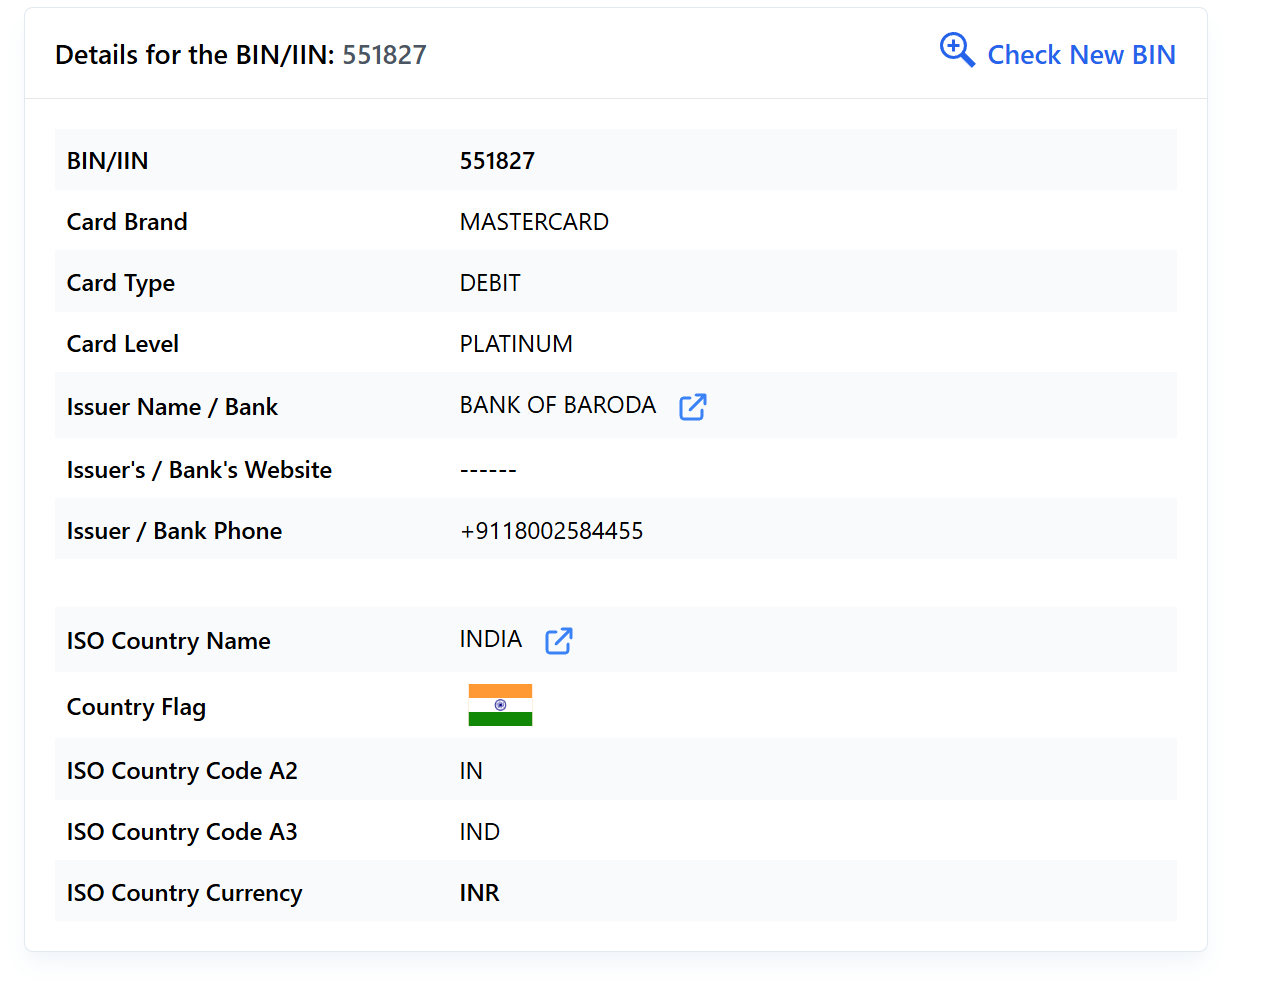1278x981 pixels.
Task: Click the India flag image
Action: (500, 705)
